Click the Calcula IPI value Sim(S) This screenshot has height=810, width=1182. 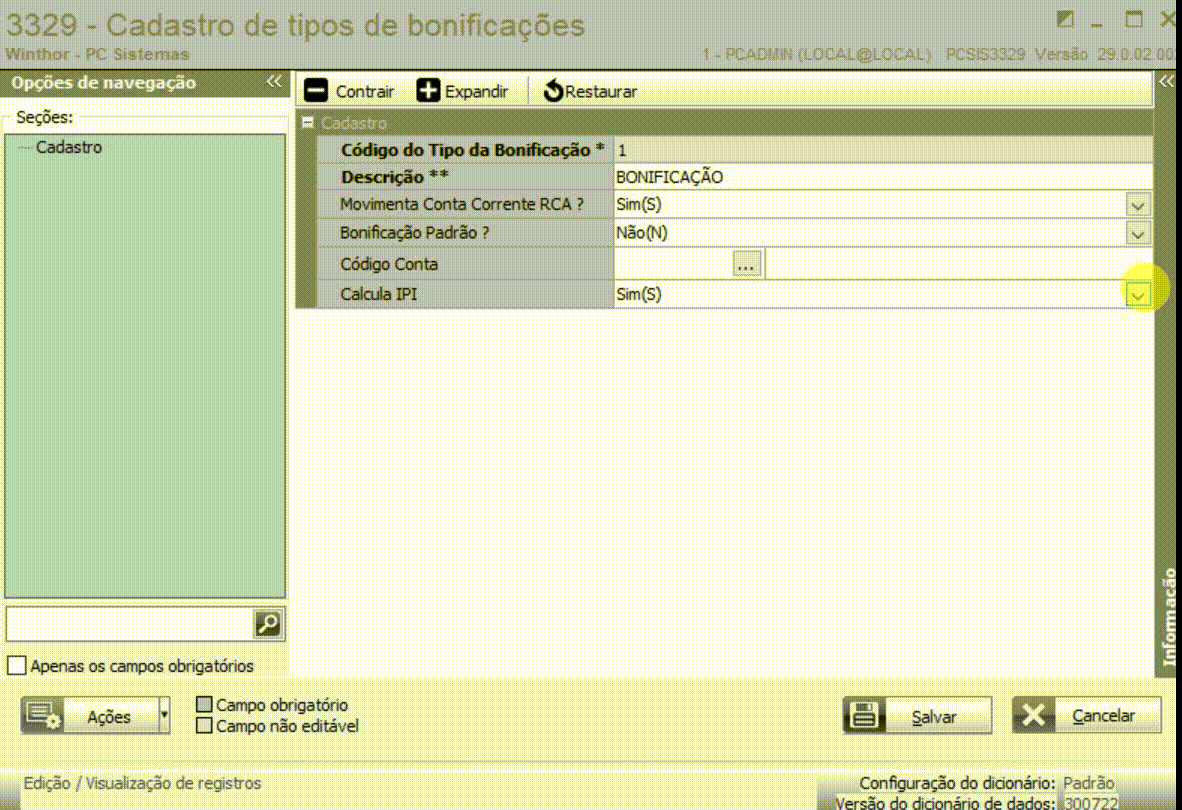tap(638, 294)
